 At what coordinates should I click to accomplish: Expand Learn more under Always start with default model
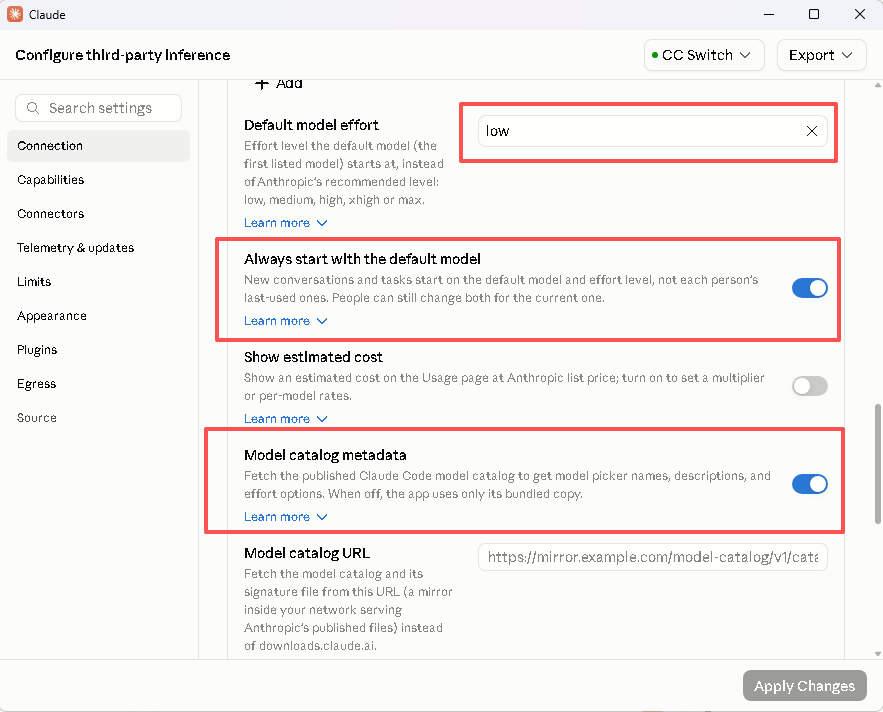click(x=286, y=321)
